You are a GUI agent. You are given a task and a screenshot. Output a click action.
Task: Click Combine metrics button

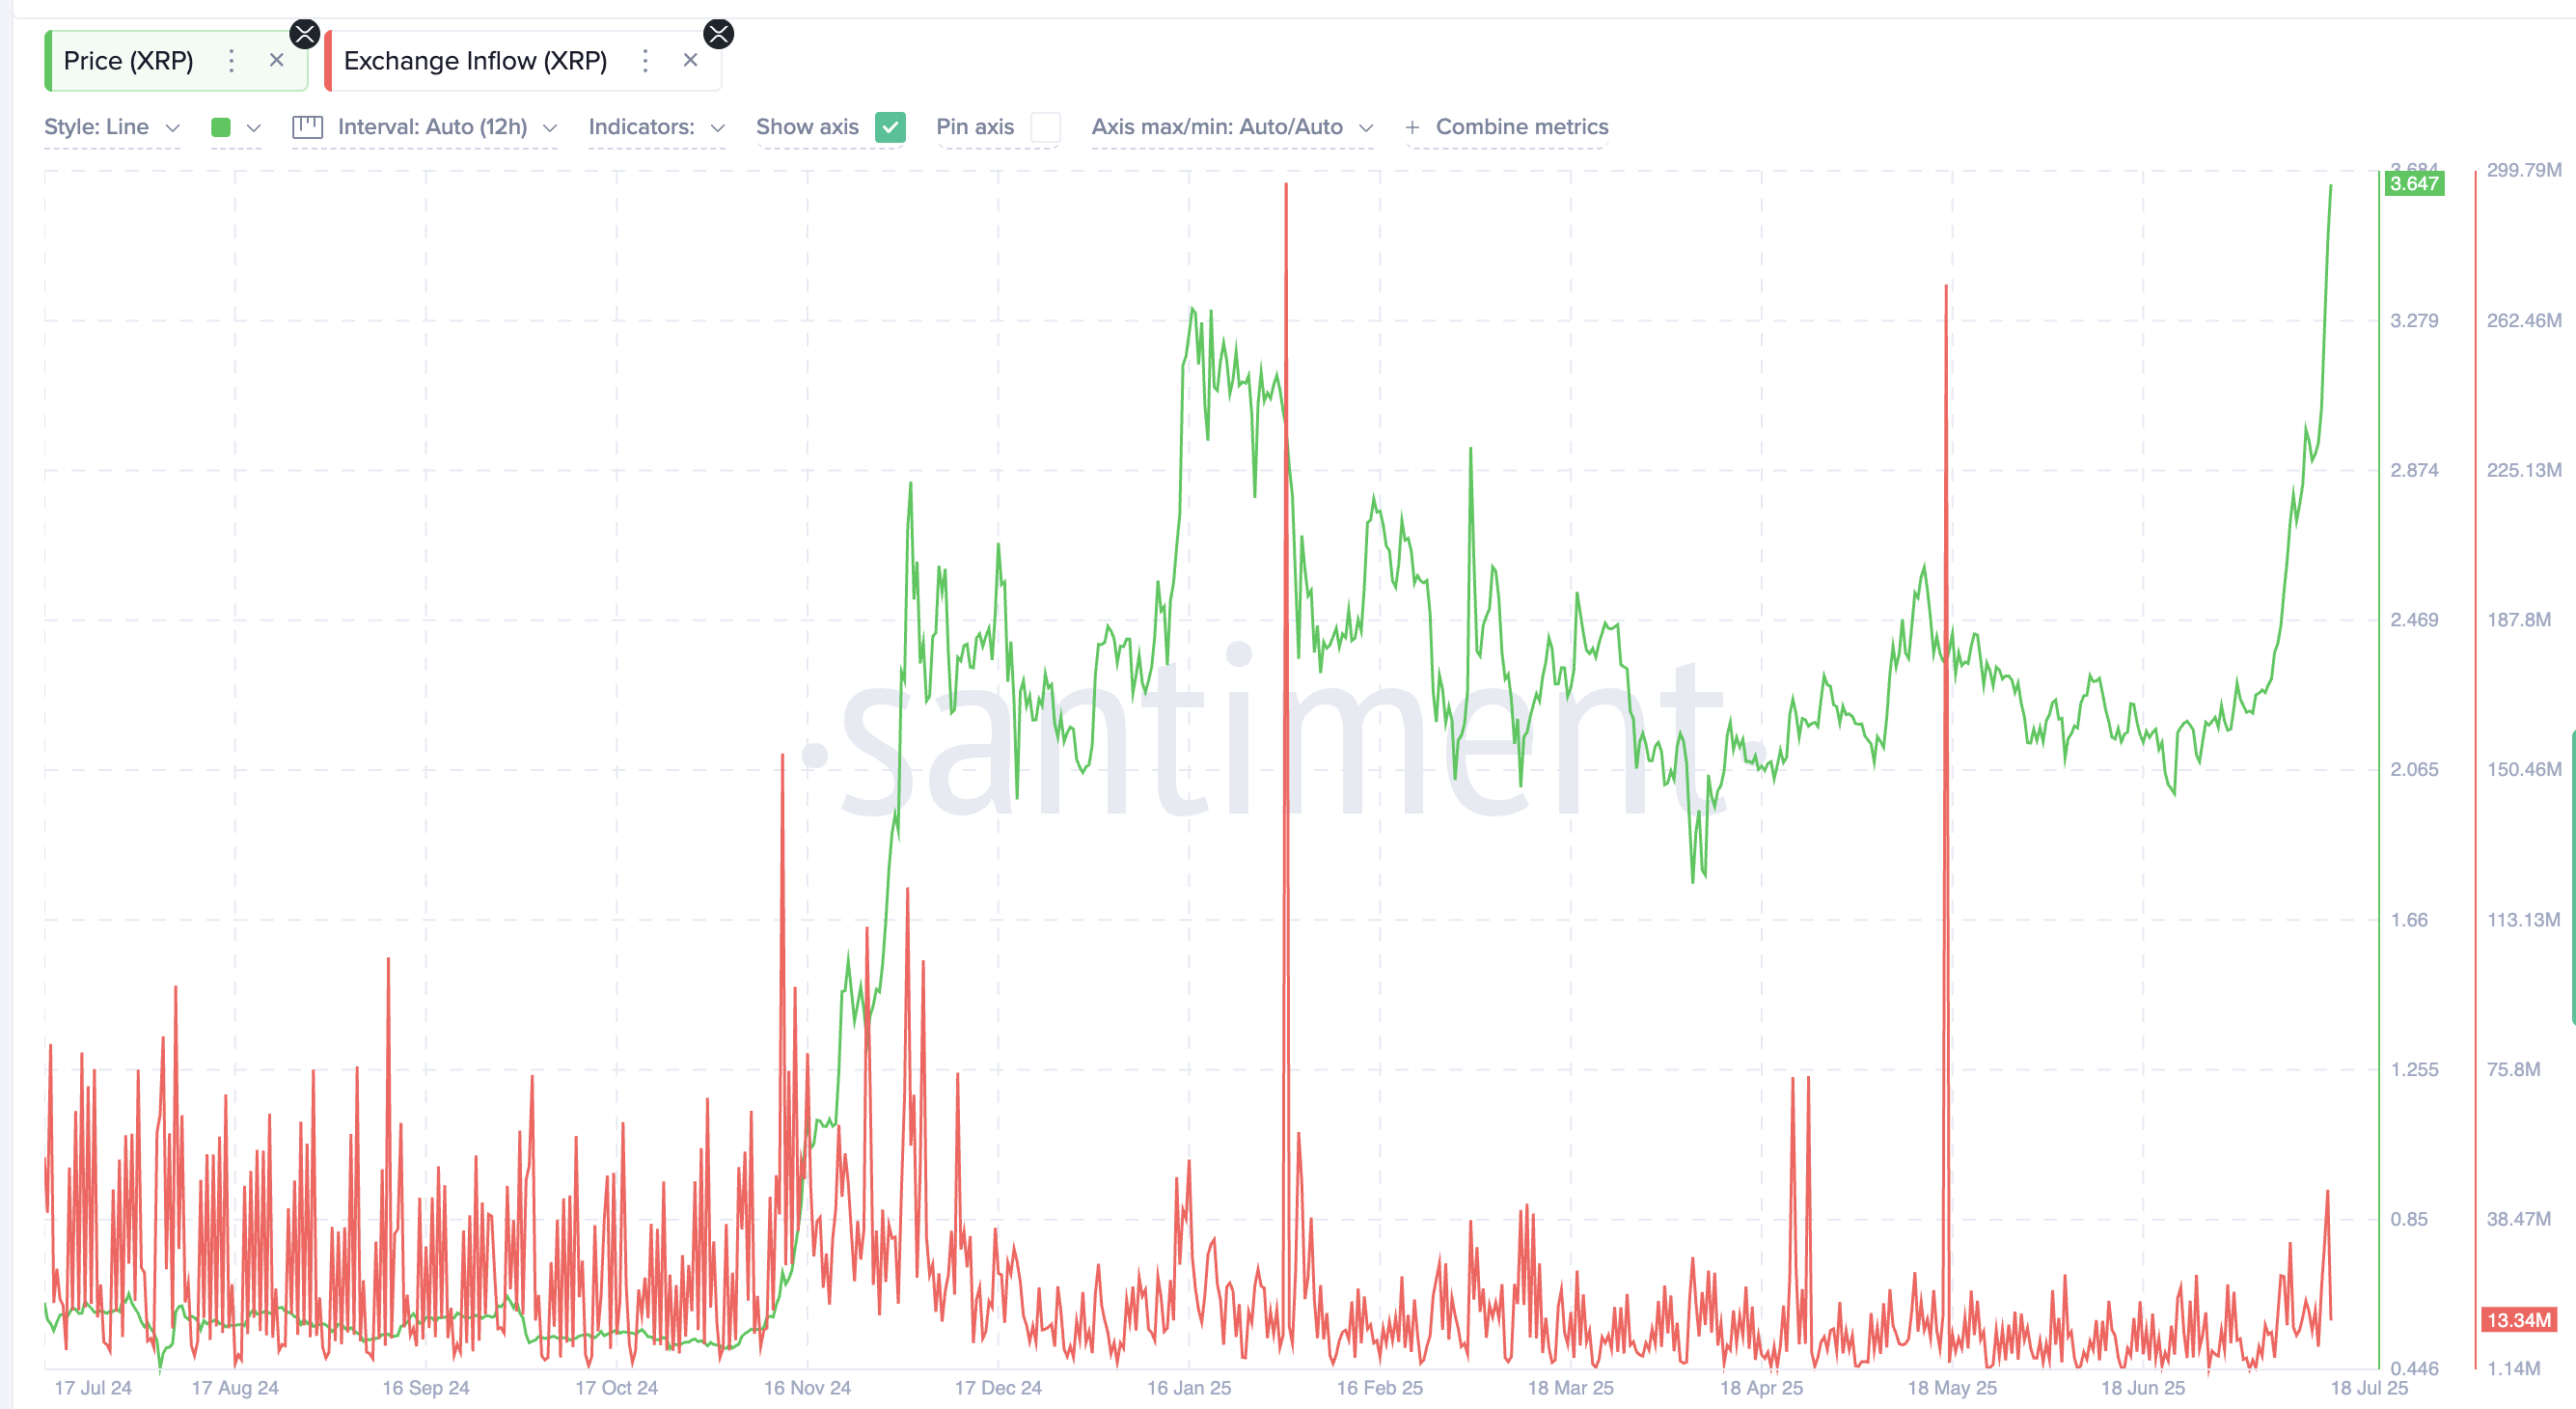click(x=1521, y=127)
